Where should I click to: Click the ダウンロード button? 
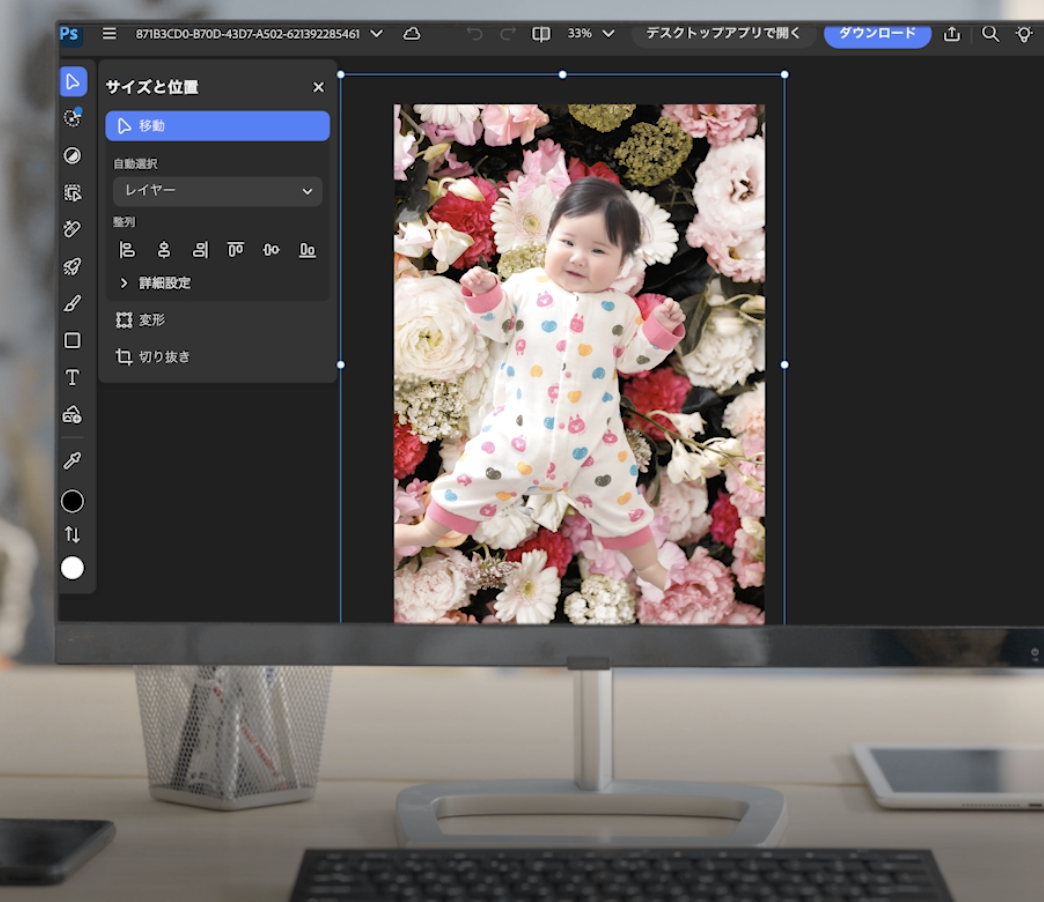pyautogui.click(x=877, y=34)
